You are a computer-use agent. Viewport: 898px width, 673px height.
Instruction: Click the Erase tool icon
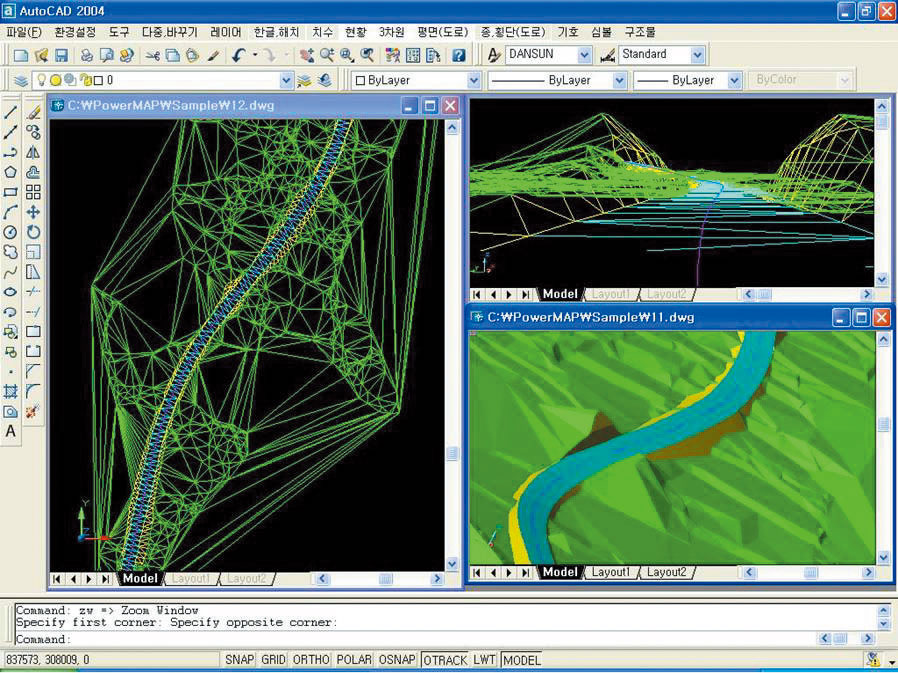pyautogui.click(x=33, y=112)
